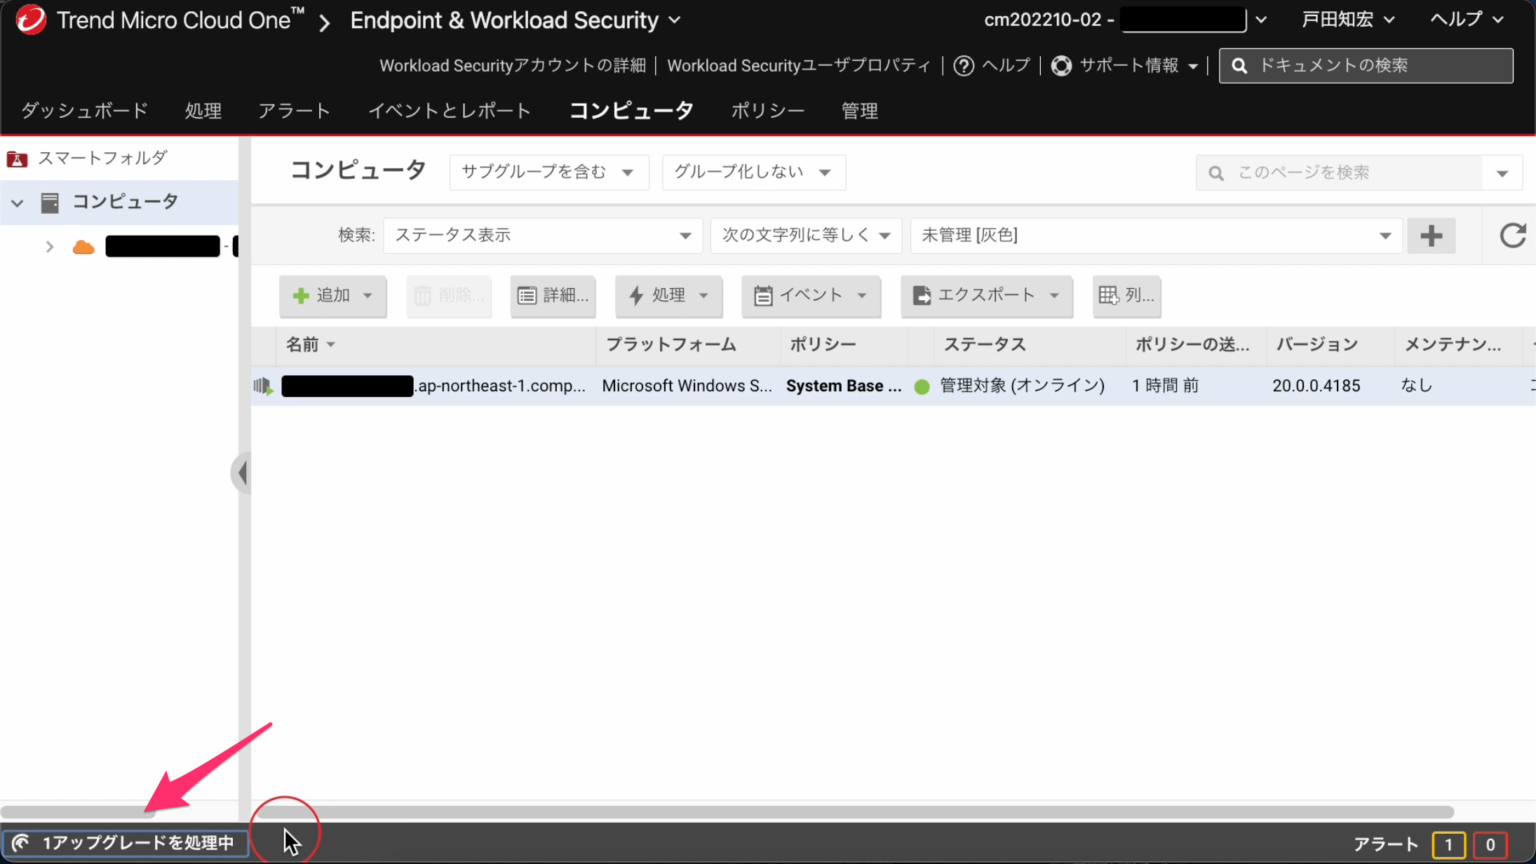Click the 1アップグレードを処理中 status button
This screenshot has height=864, width=1536.
click(x=126, y=842)
